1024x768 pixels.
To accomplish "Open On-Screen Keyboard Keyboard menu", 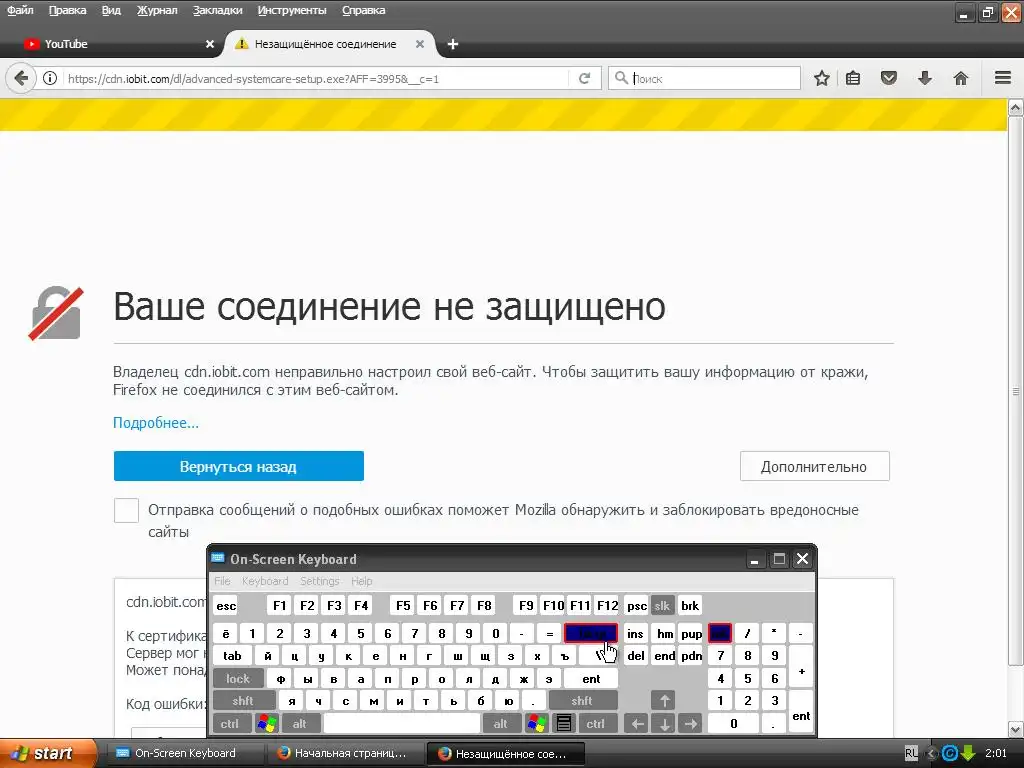I will [x=264, y=581].
